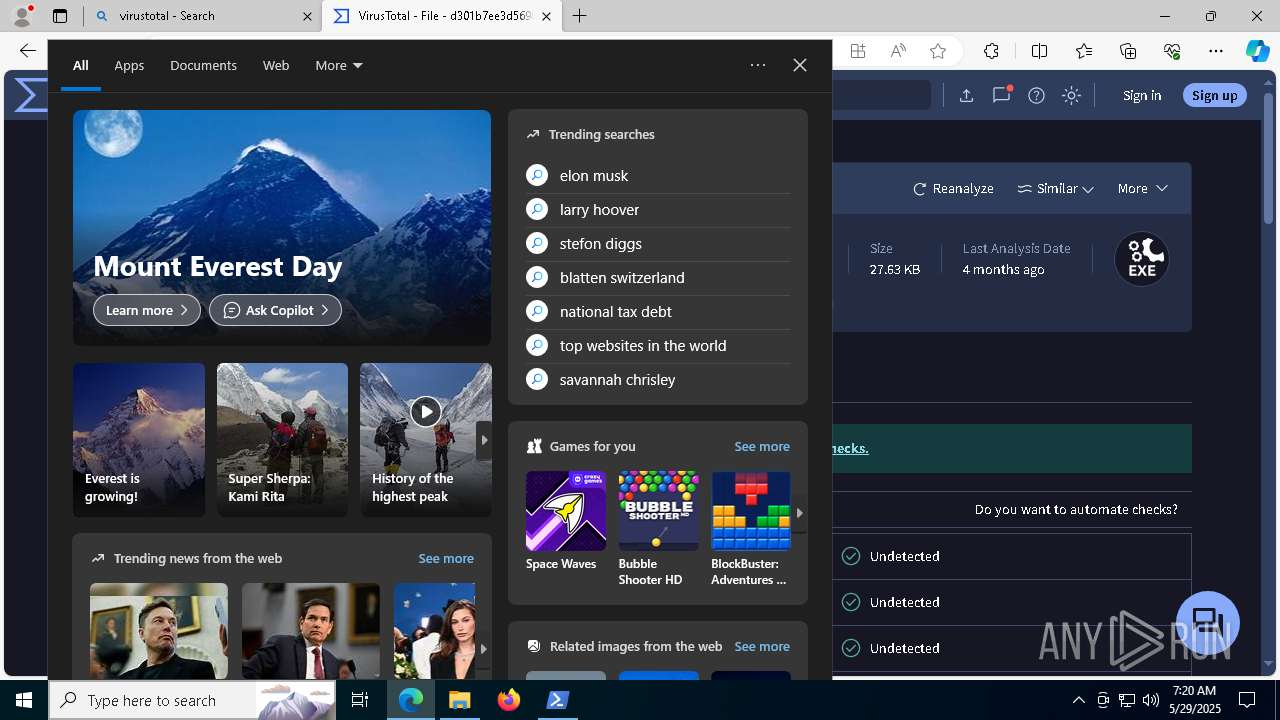This screenshot has width=1280, height=720.
Task: Search trending topic savannah chrisley
Action: pos(658,379)
